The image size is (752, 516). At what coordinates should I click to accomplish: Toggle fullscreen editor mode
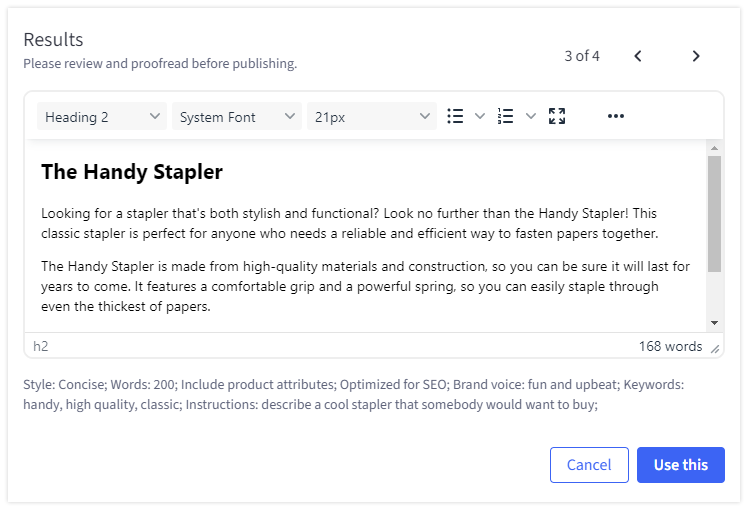tap(557, 117)
